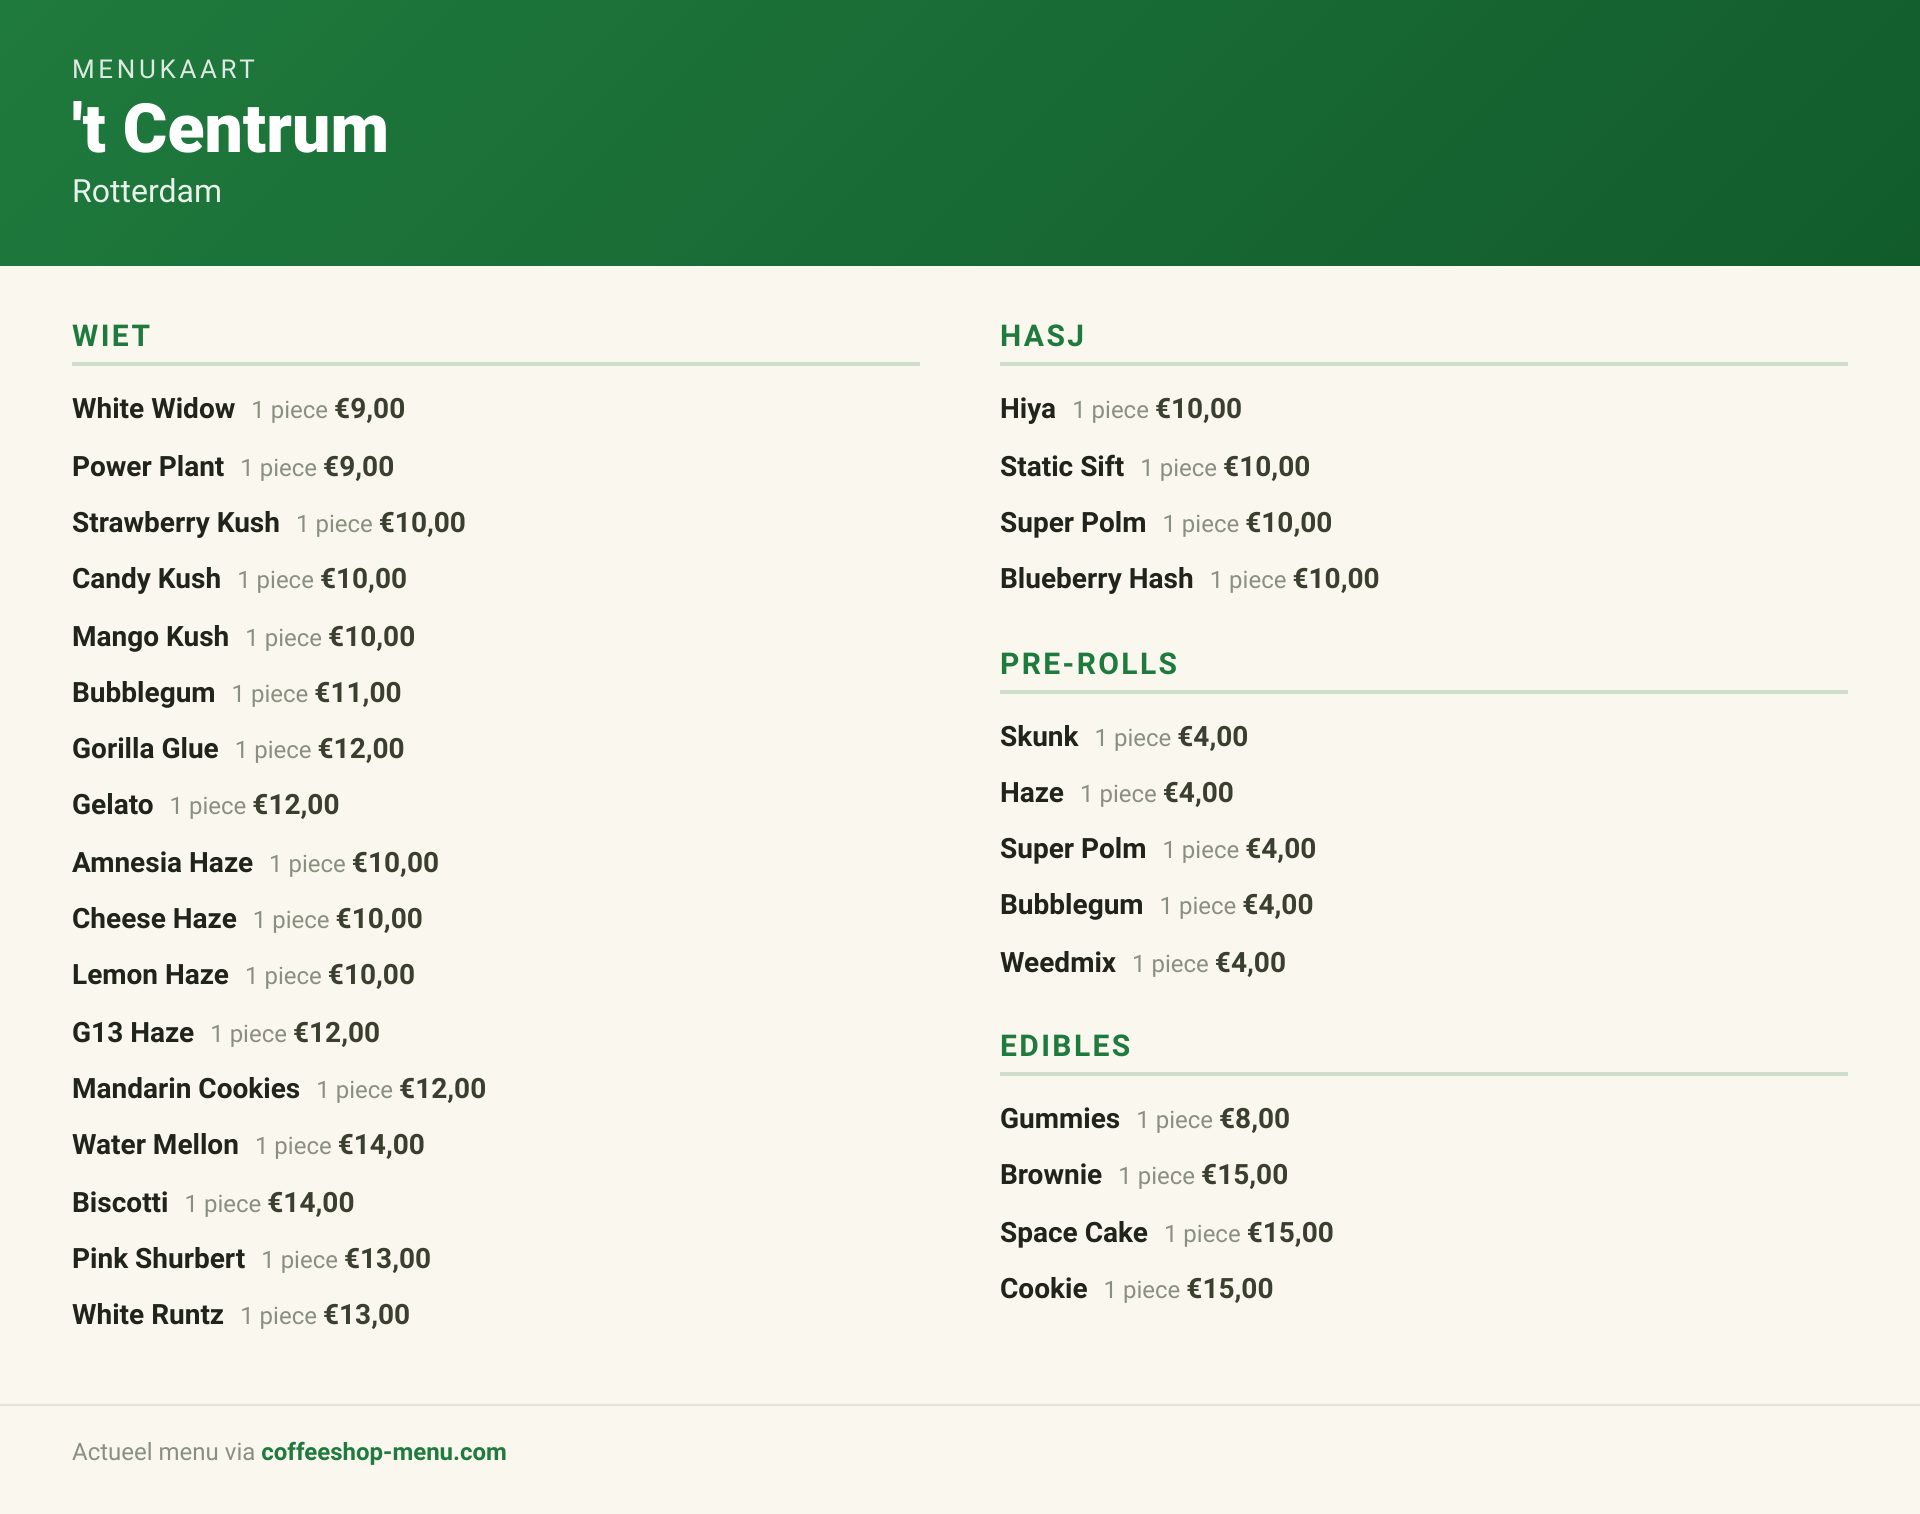This screenshot has height=1514, width=1920.
Task: Click the Amnesia Haze item
Action: [255, 863]
